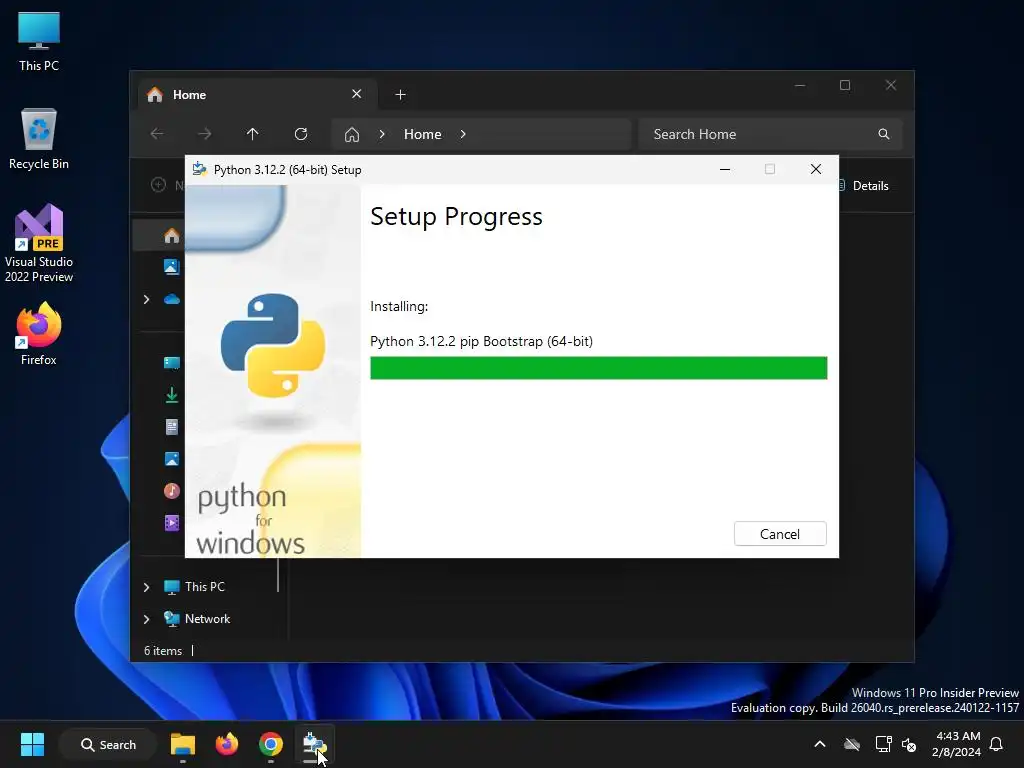The image size is (1024, 768).
Task: Open Music folder in sidebar
Action: (172, 490)
